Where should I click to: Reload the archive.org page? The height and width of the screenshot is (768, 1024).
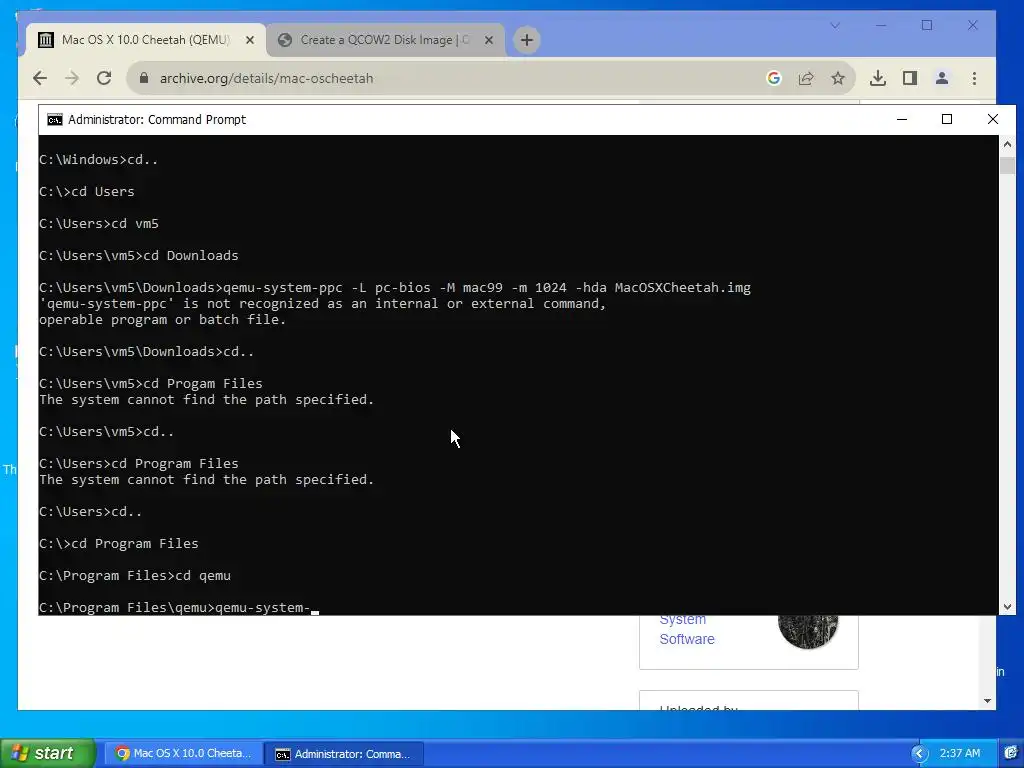(104, 78)
